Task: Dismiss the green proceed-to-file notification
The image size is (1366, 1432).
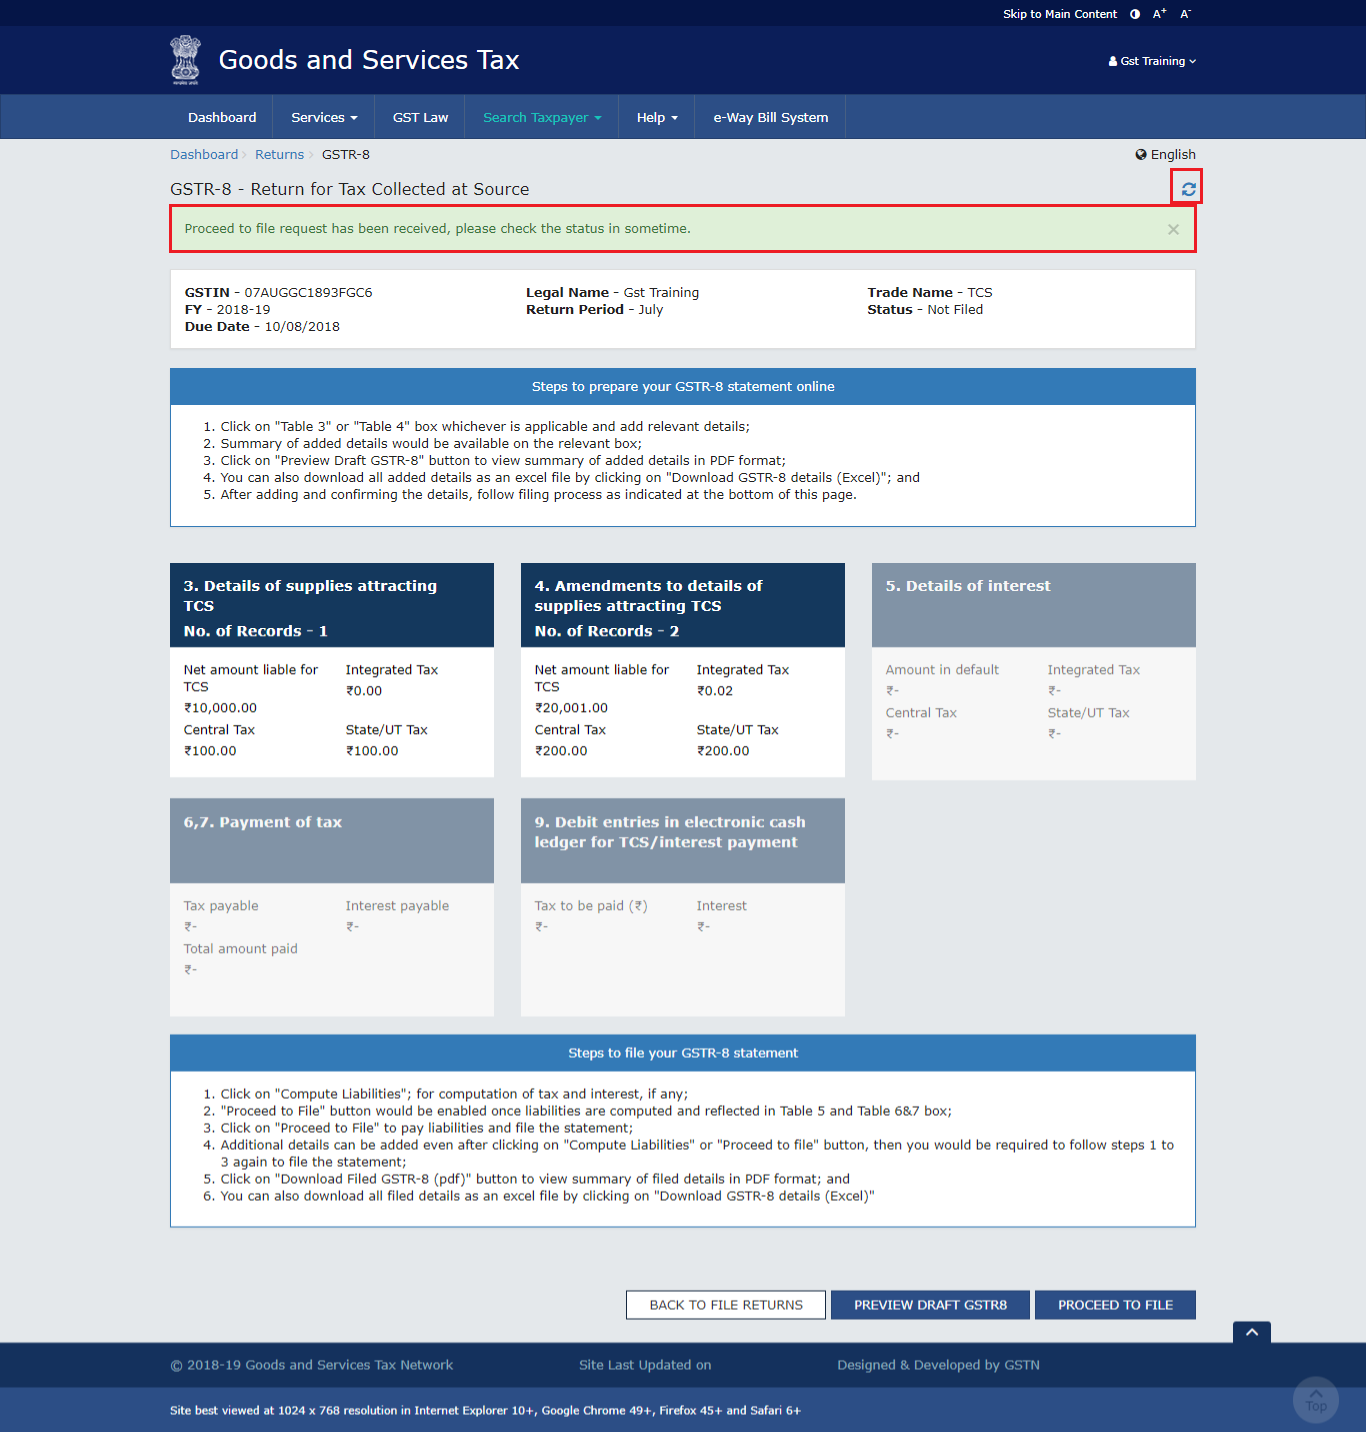Action: 1173,230
